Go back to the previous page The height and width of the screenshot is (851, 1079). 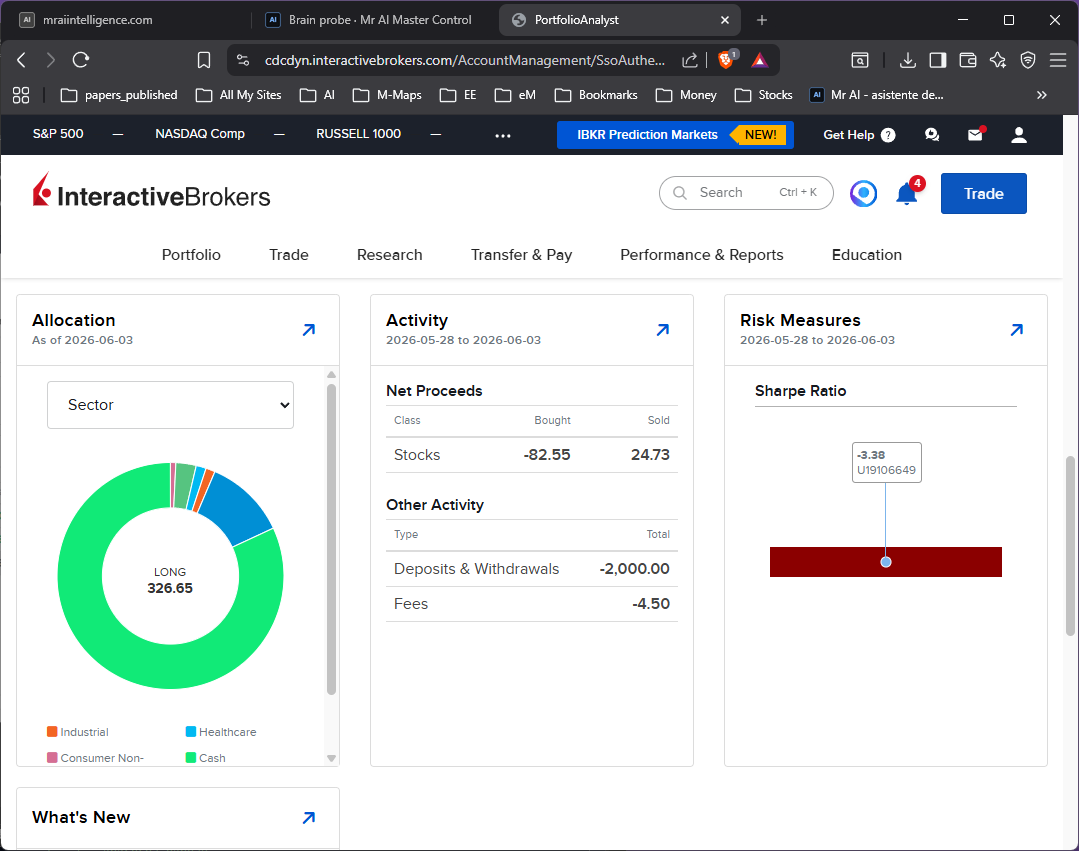pyautogui.click(x=21, y=60)
